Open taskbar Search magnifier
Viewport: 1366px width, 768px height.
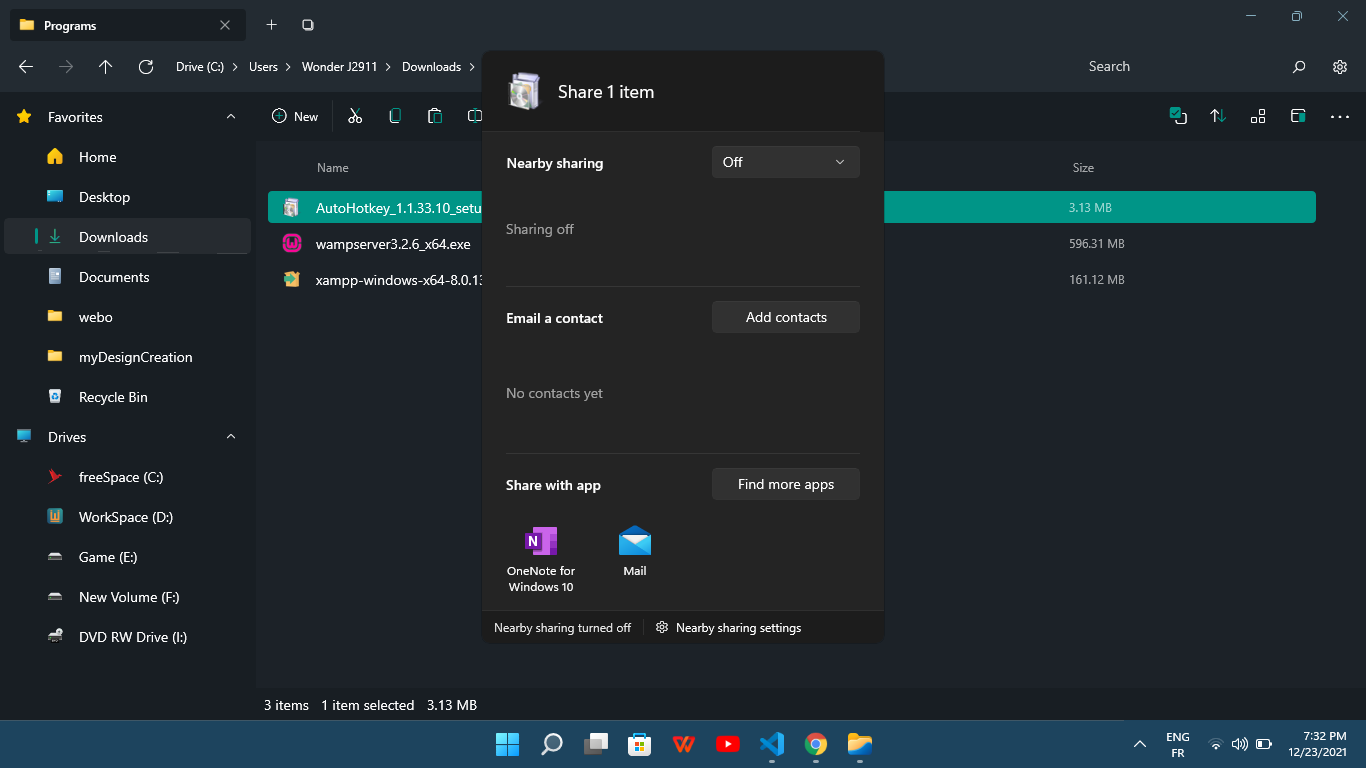552,744
